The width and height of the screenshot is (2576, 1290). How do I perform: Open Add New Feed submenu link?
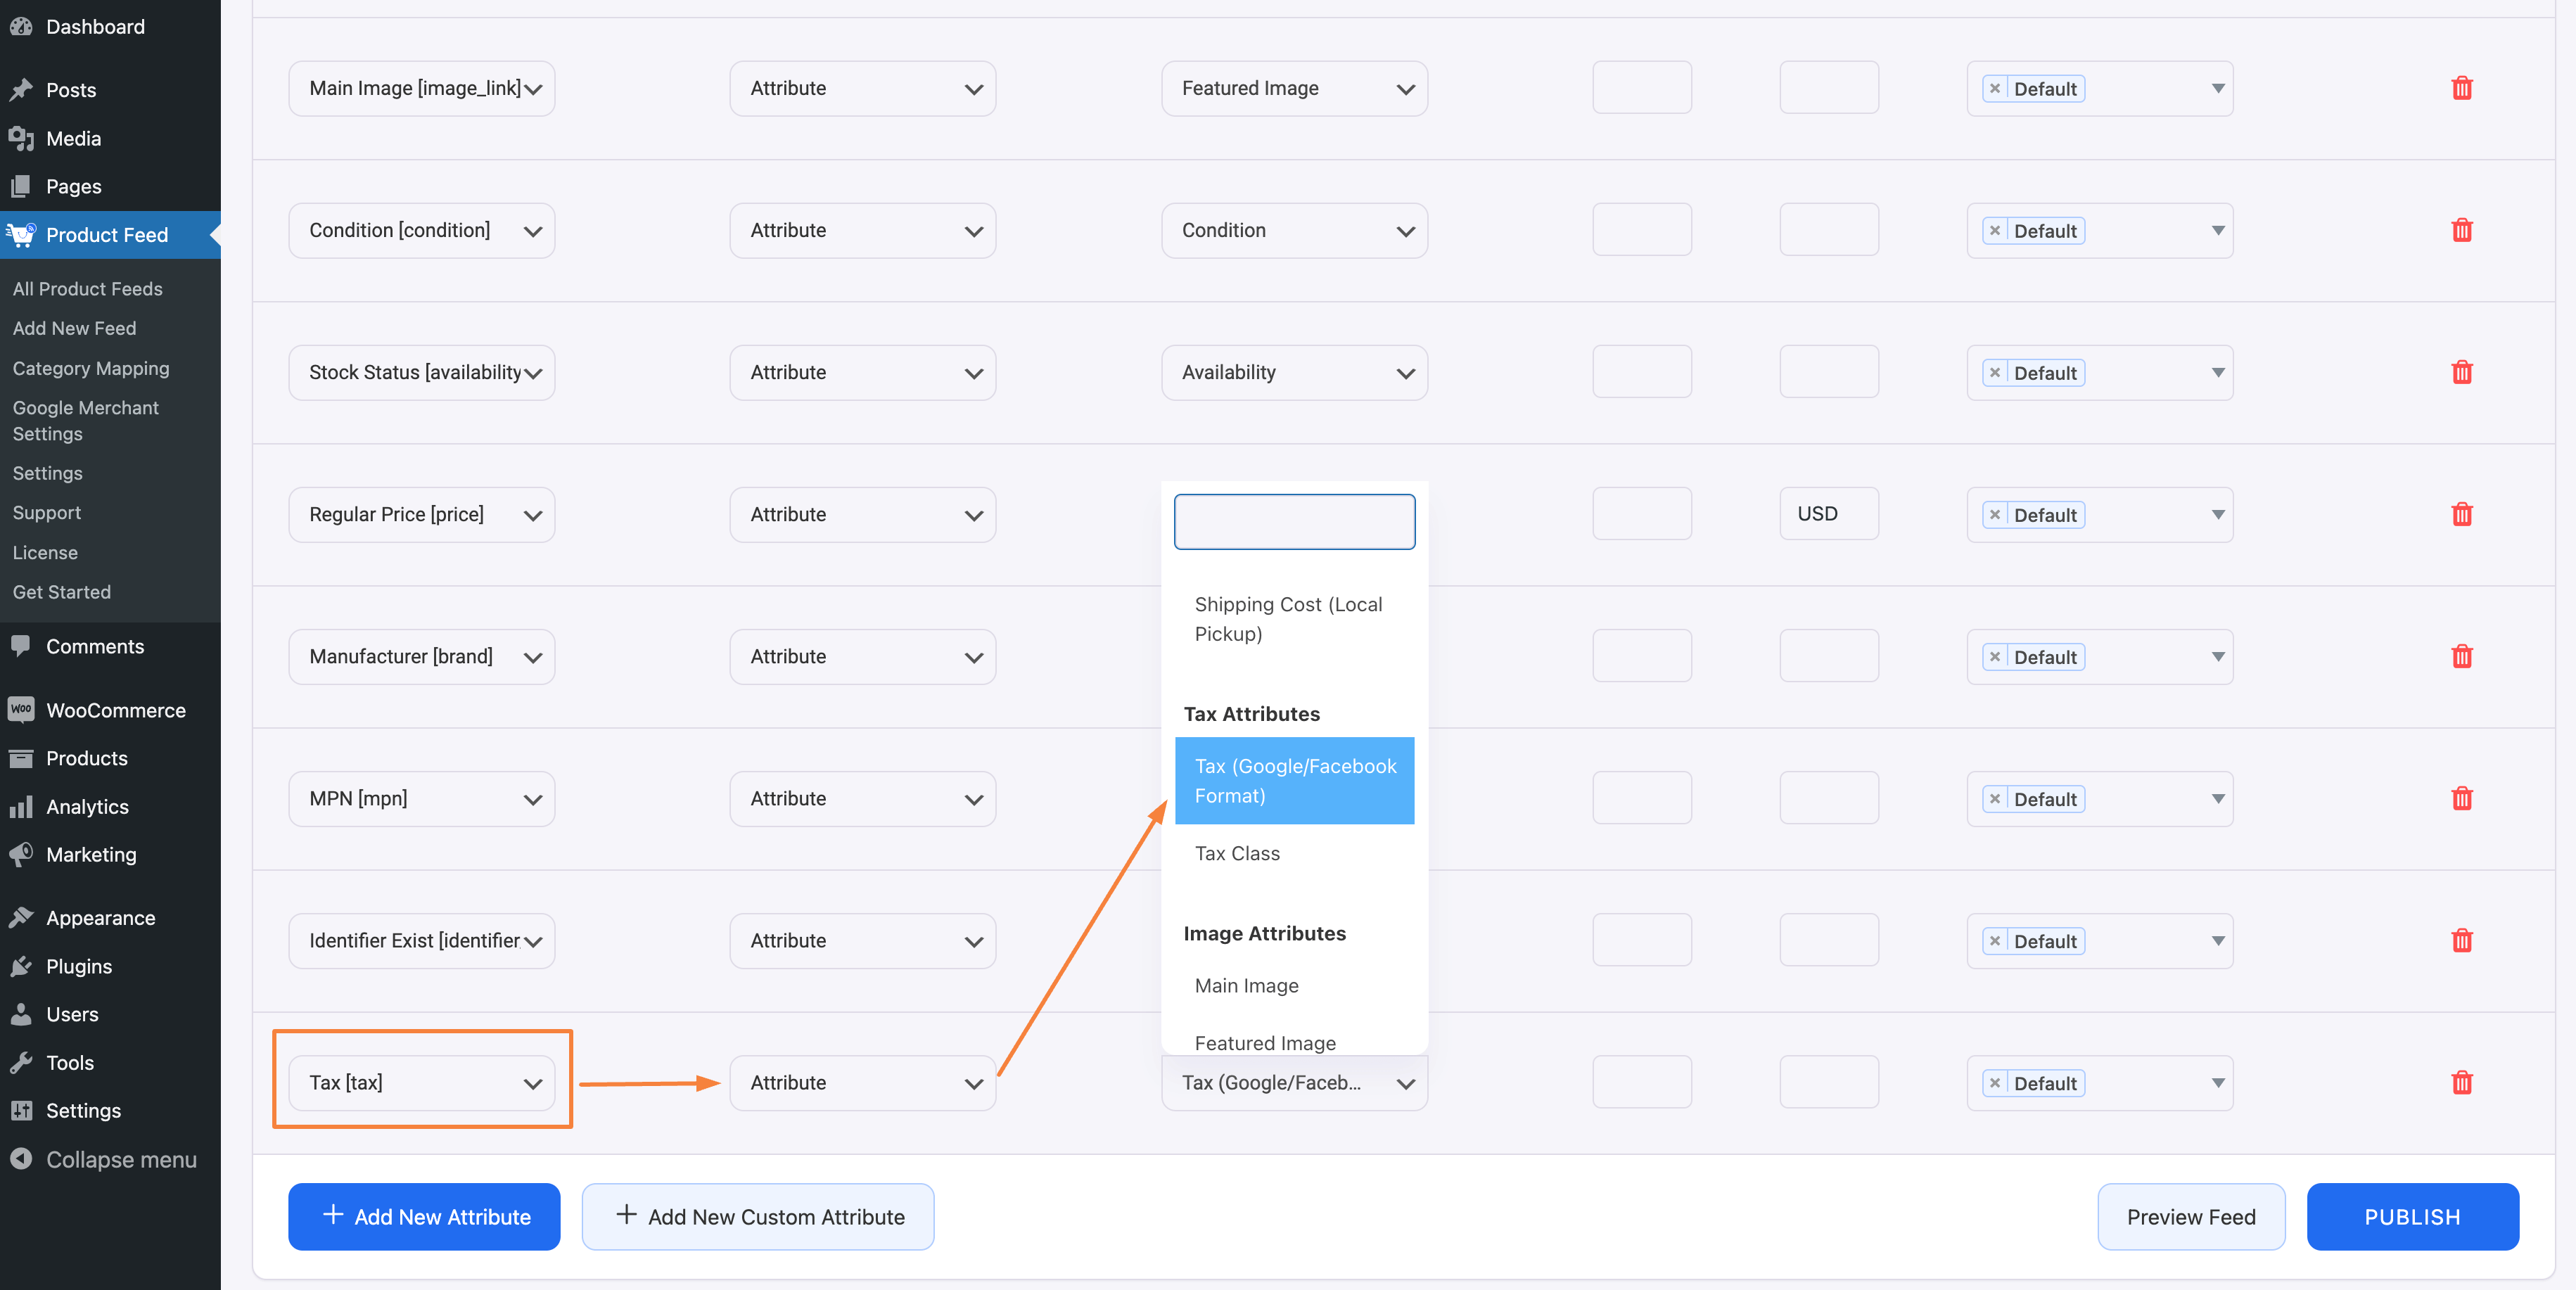[x=75, y=328]
